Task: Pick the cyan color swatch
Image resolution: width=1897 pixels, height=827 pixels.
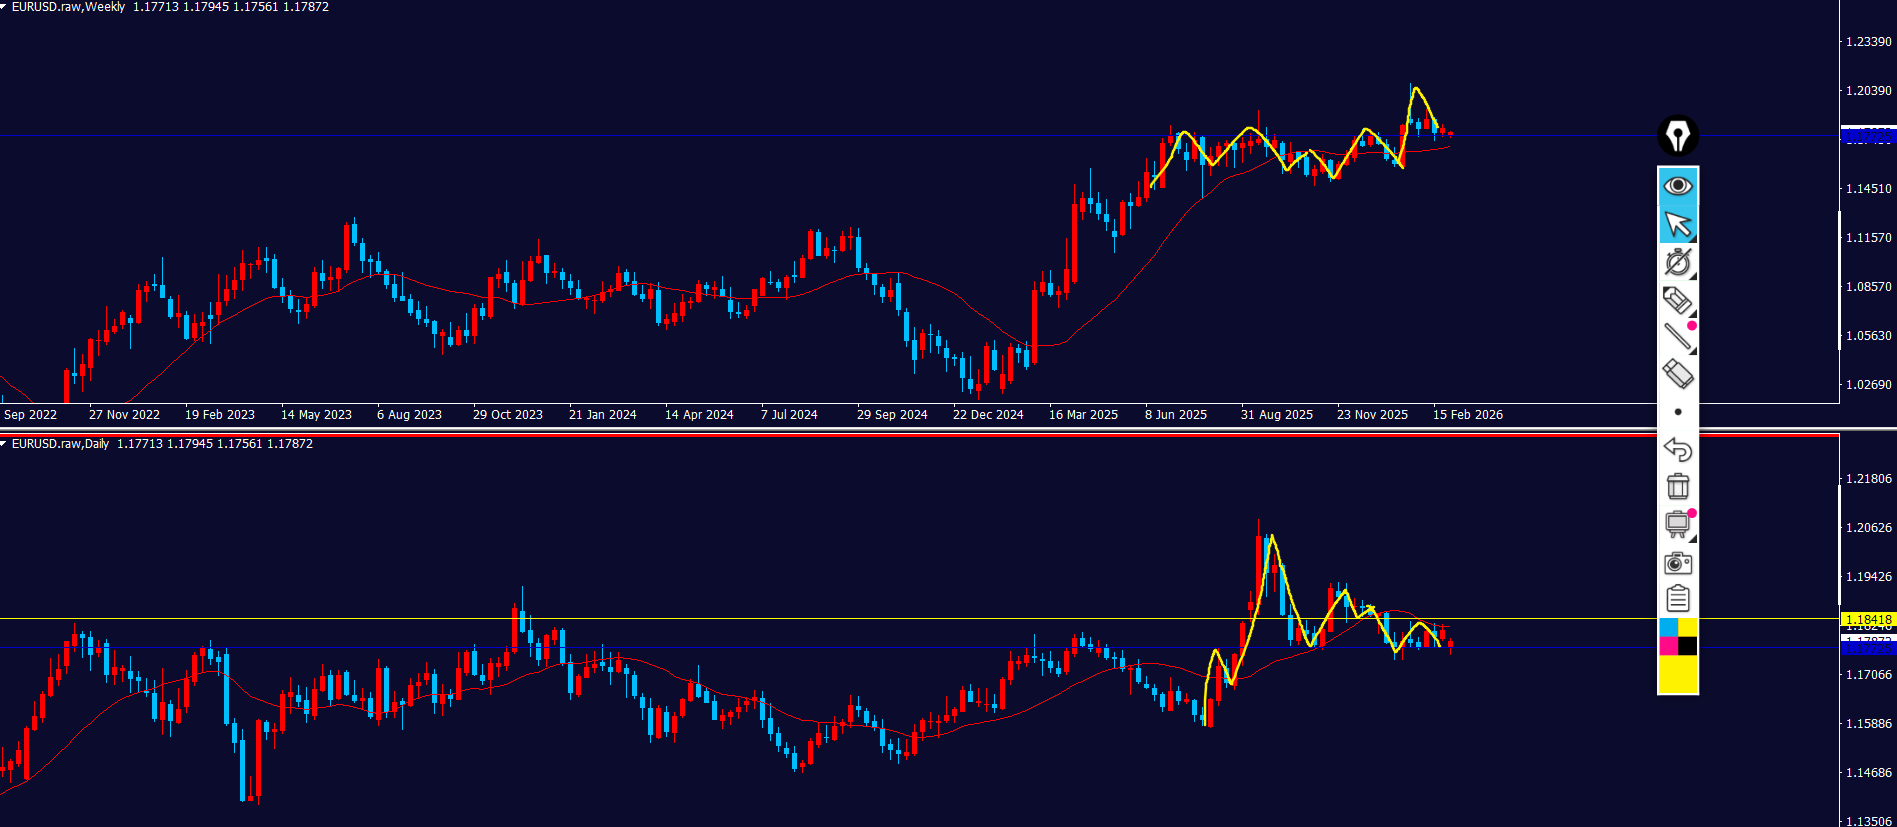Action: point(1668,627)
